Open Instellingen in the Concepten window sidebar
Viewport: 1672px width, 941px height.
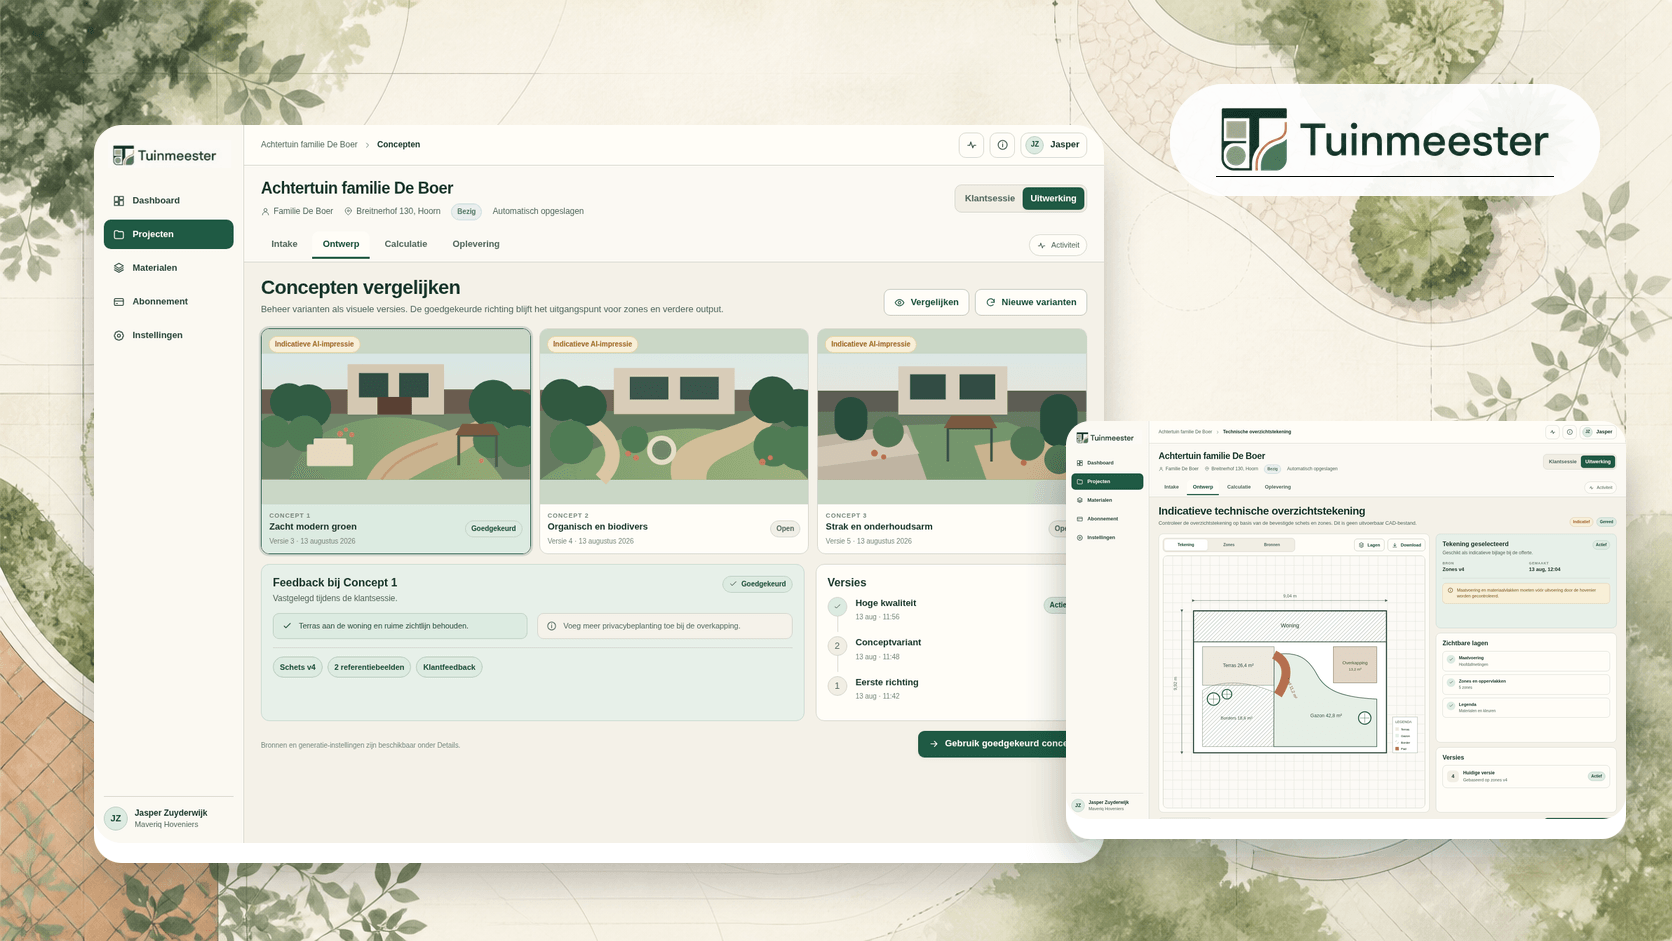coord(168,335)
